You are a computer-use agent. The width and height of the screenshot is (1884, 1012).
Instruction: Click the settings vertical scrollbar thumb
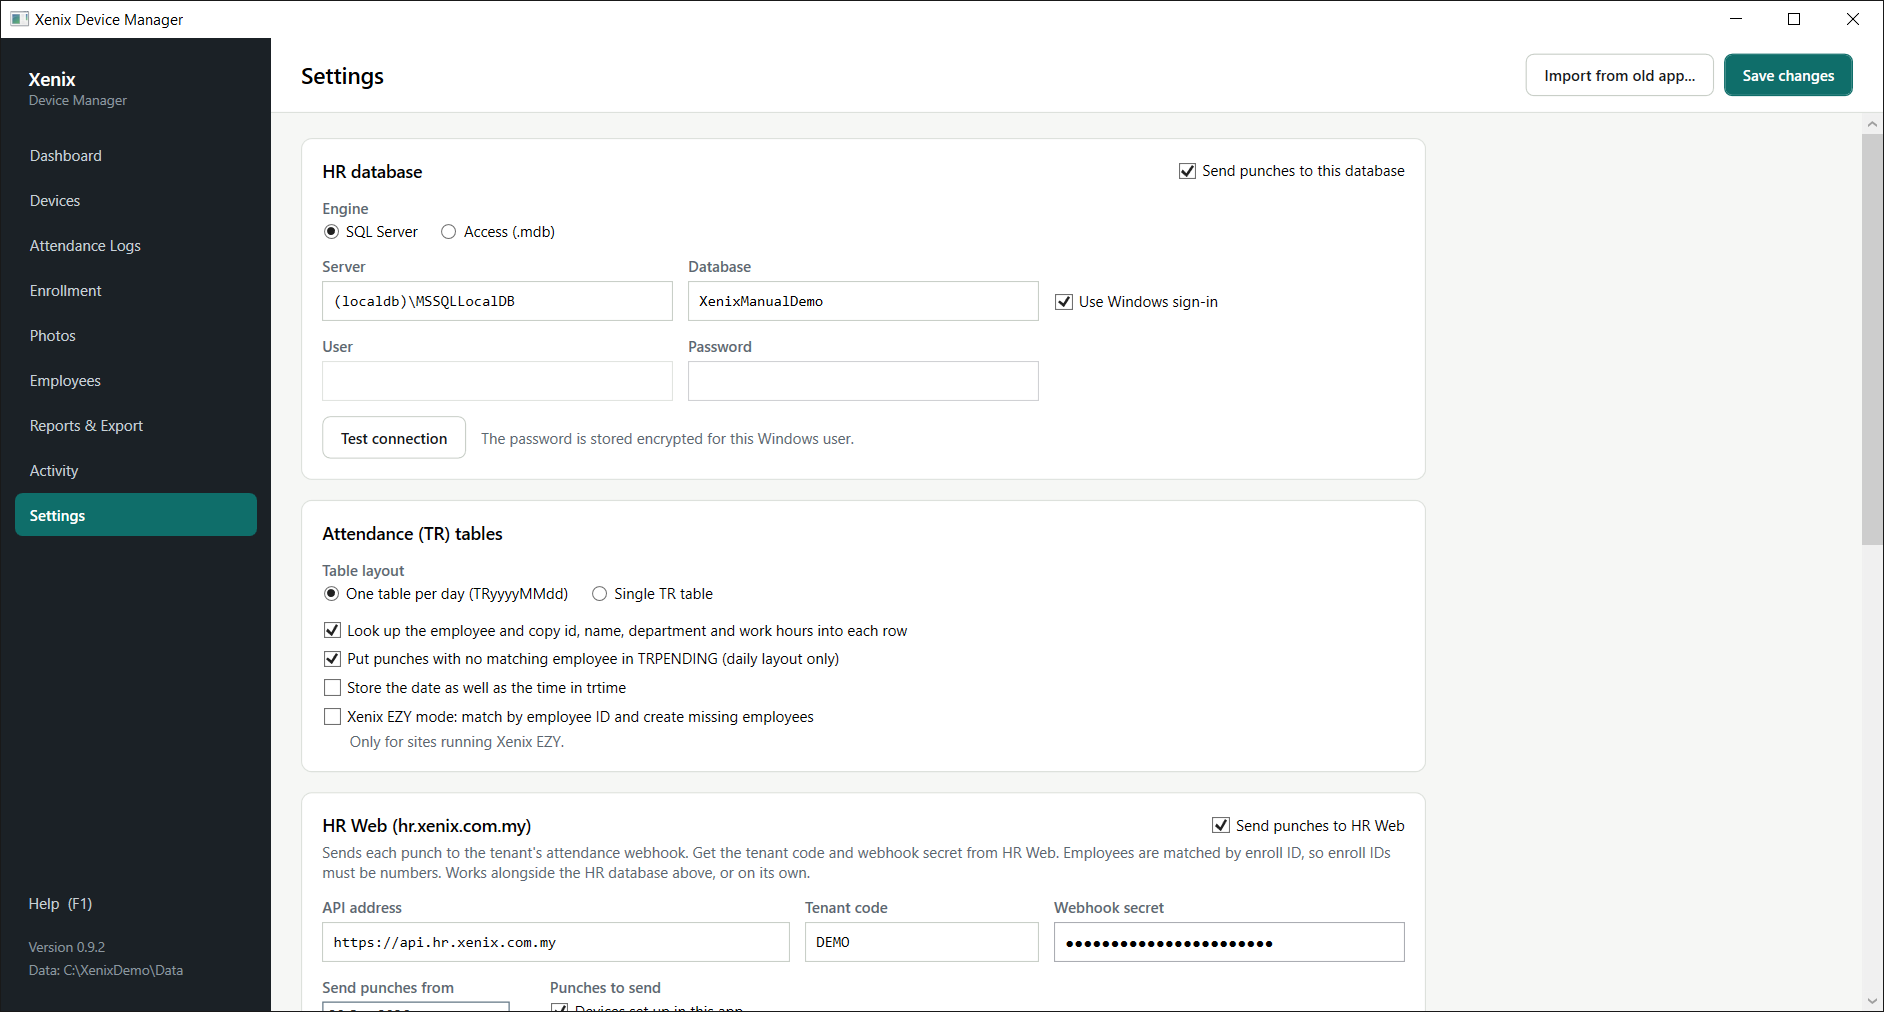1872,340
